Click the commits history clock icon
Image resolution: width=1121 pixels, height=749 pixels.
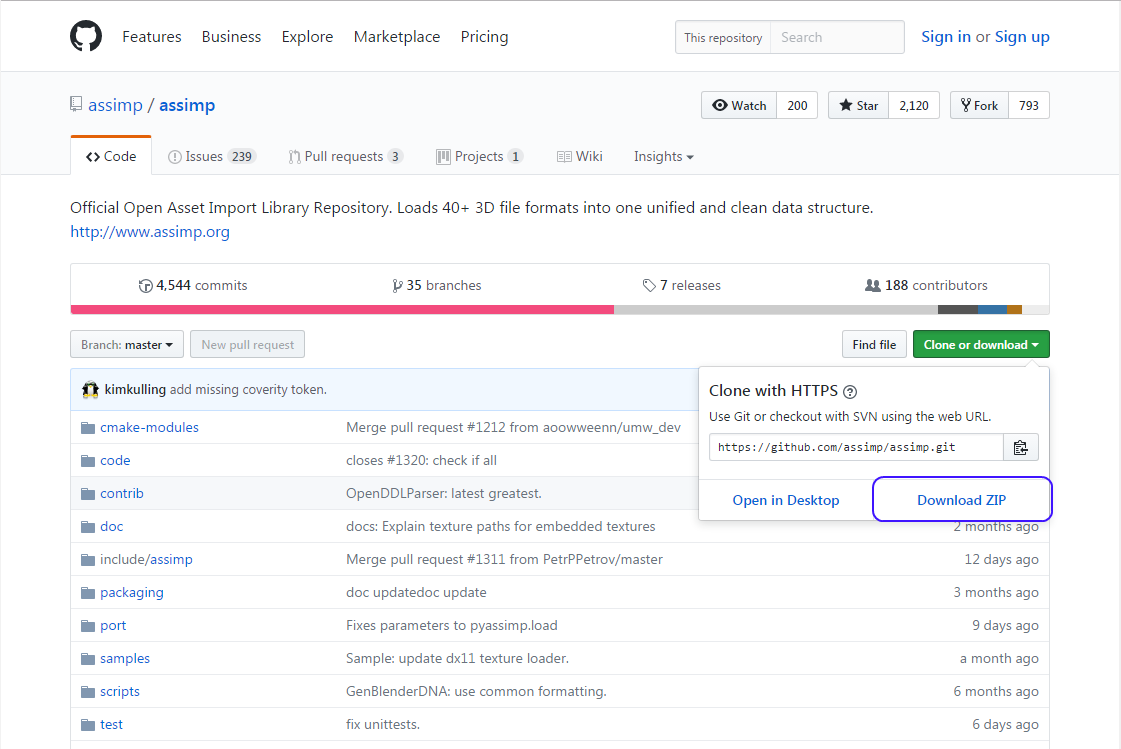point(145,286)
